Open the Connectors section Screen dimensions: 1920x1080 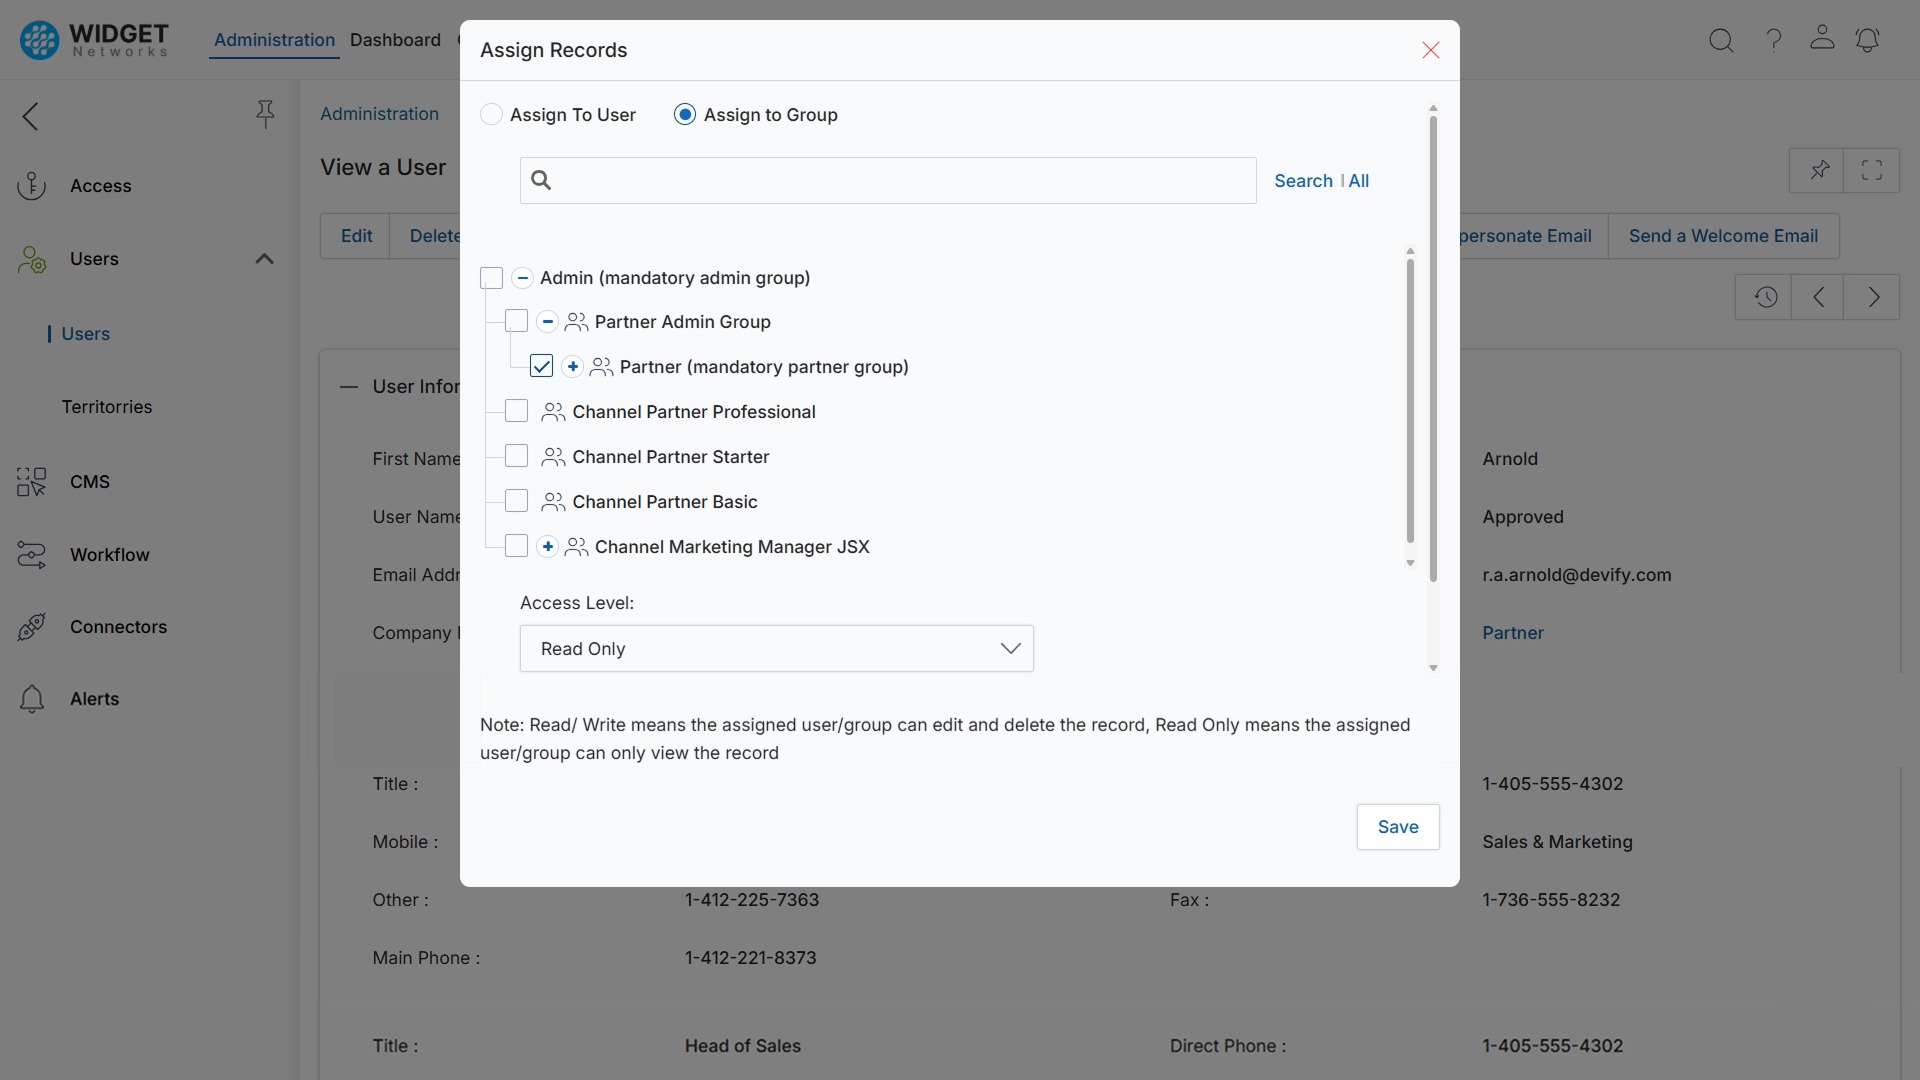coord(119,627)
